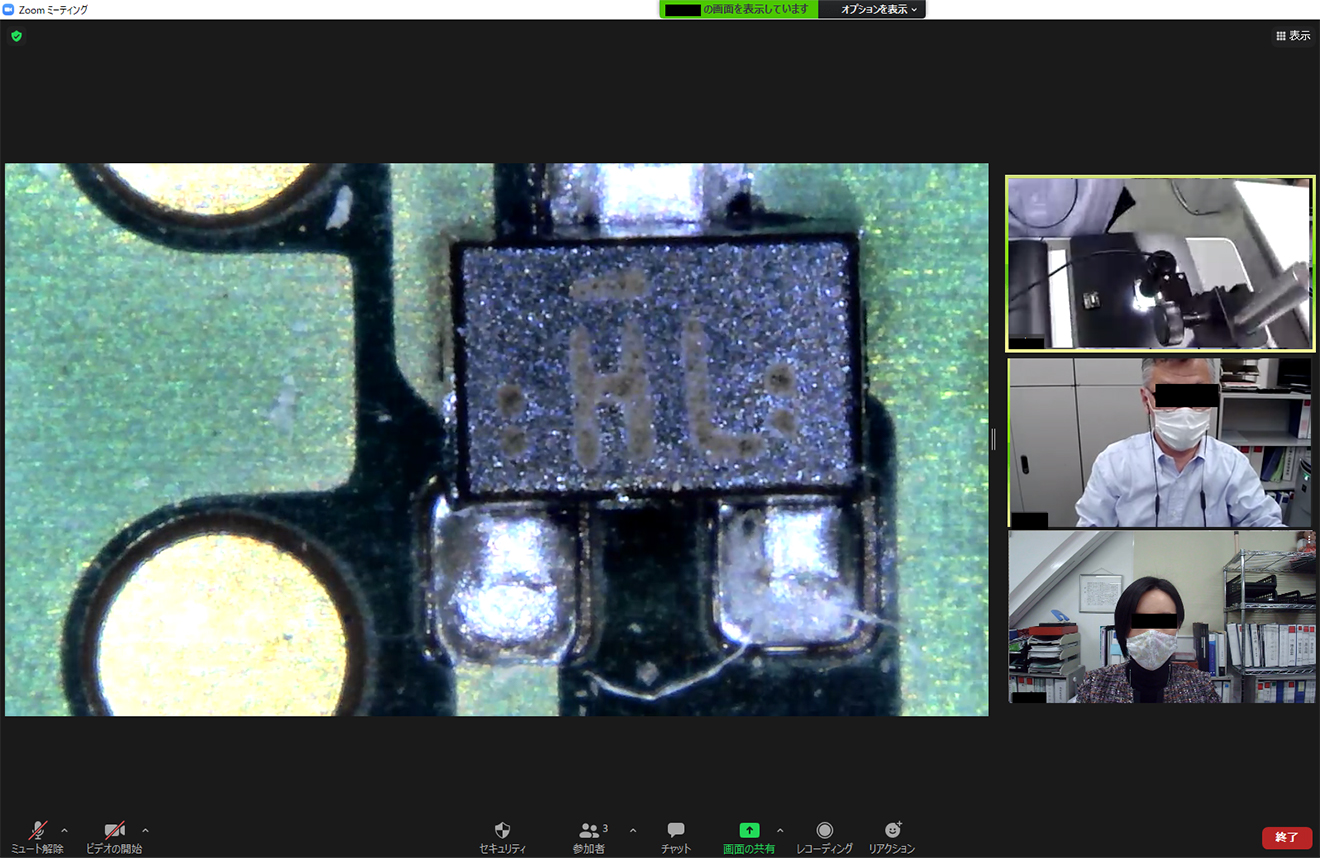Start recording with レコーディング button
This screenshot has width=1320, height=858.
tap(824, 836)
